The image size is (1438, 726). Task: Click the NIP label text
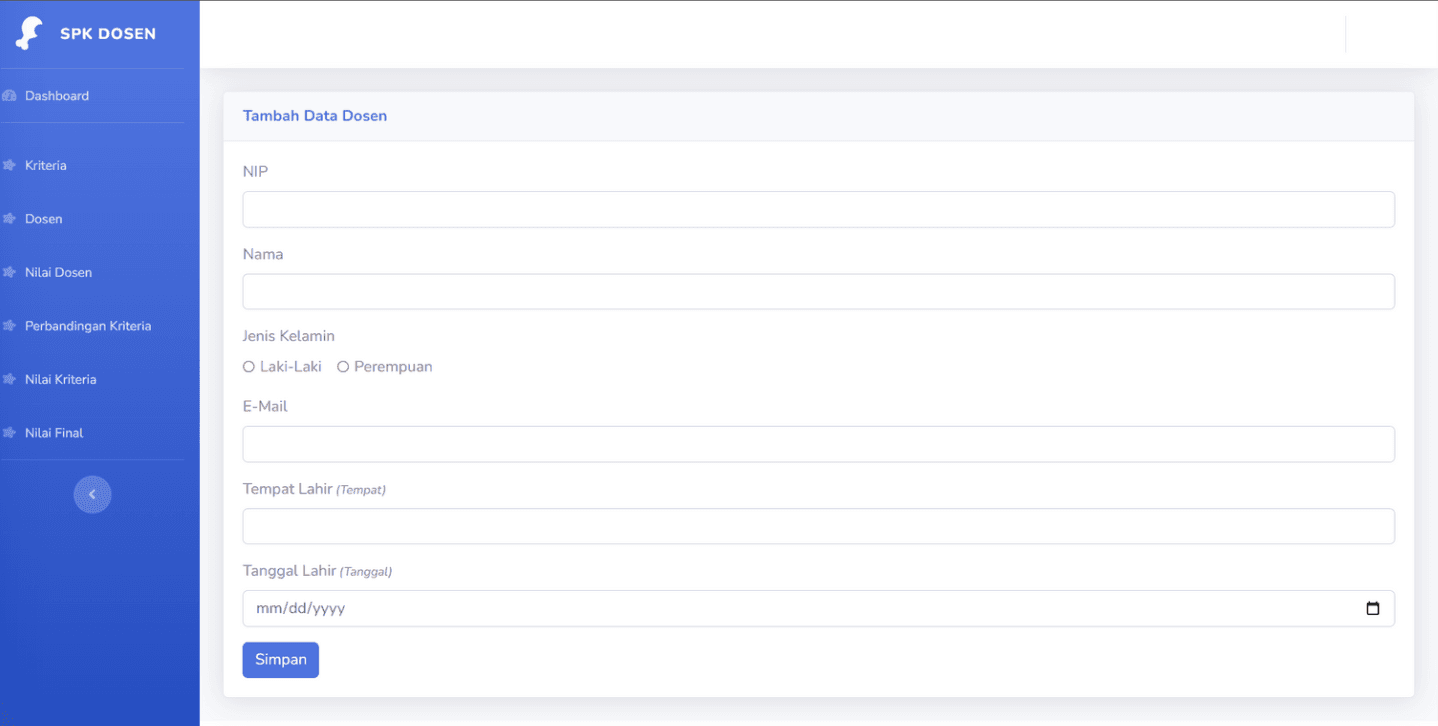pos(256,172)
